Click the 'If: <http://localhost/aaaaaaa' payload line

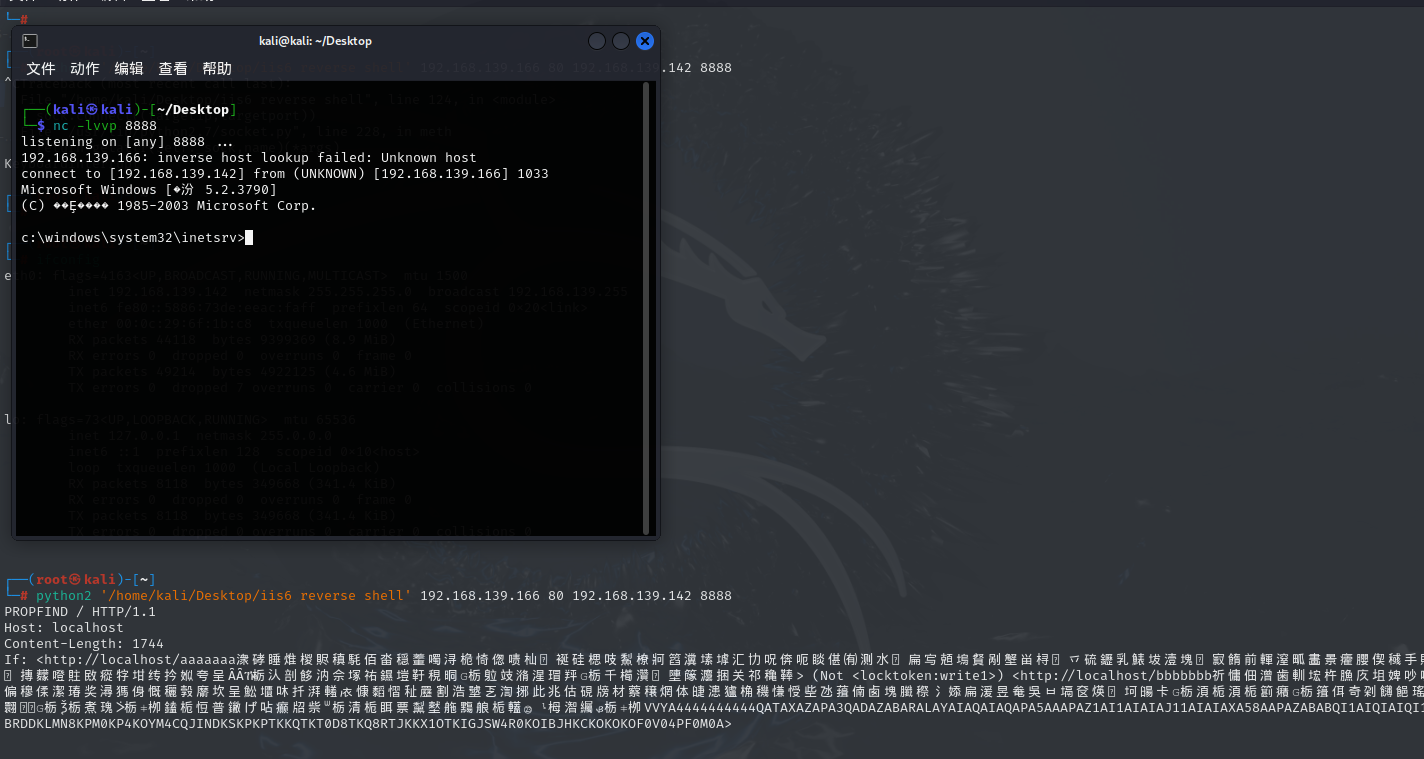point(714,660)
